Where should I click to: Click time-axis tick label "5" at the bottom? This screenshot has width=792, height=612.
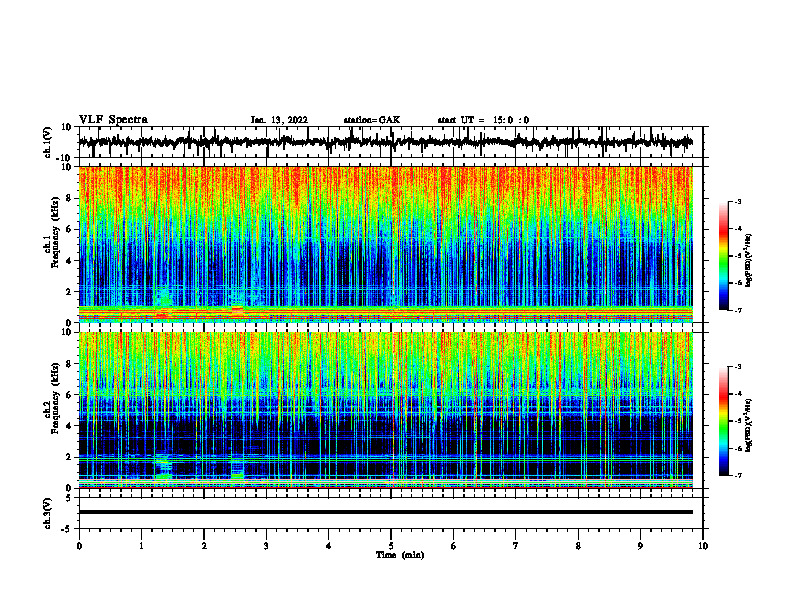391,546
